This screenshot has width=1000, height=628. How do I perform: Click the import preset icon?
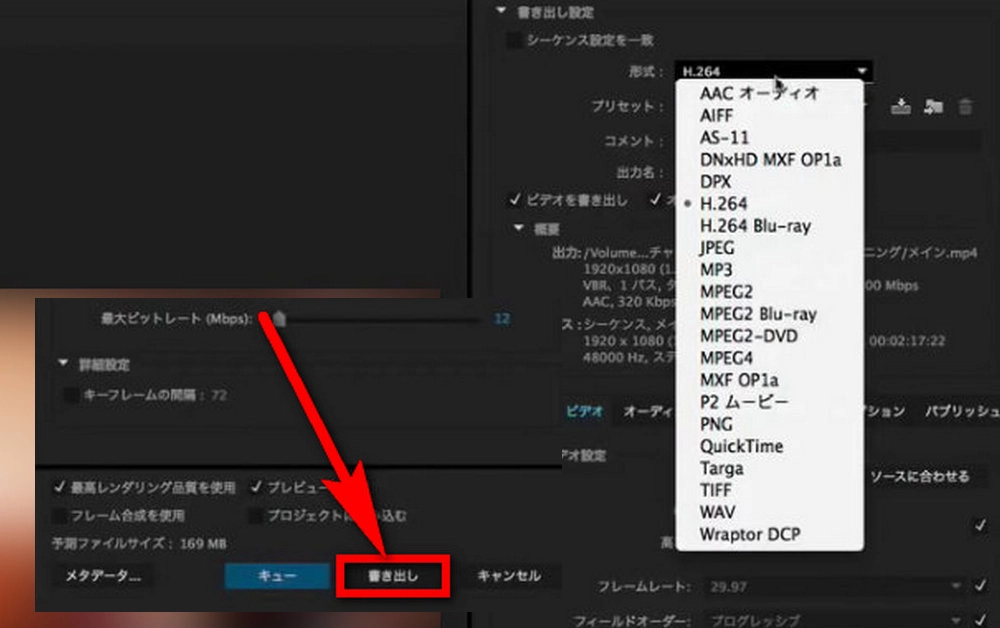(x=934, y=107)
